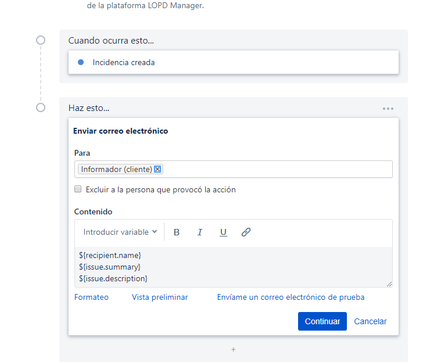This screenshot has height=362, width=423.
Task: Click the Enviar correo electrónico heading
Action: (121, 131)
